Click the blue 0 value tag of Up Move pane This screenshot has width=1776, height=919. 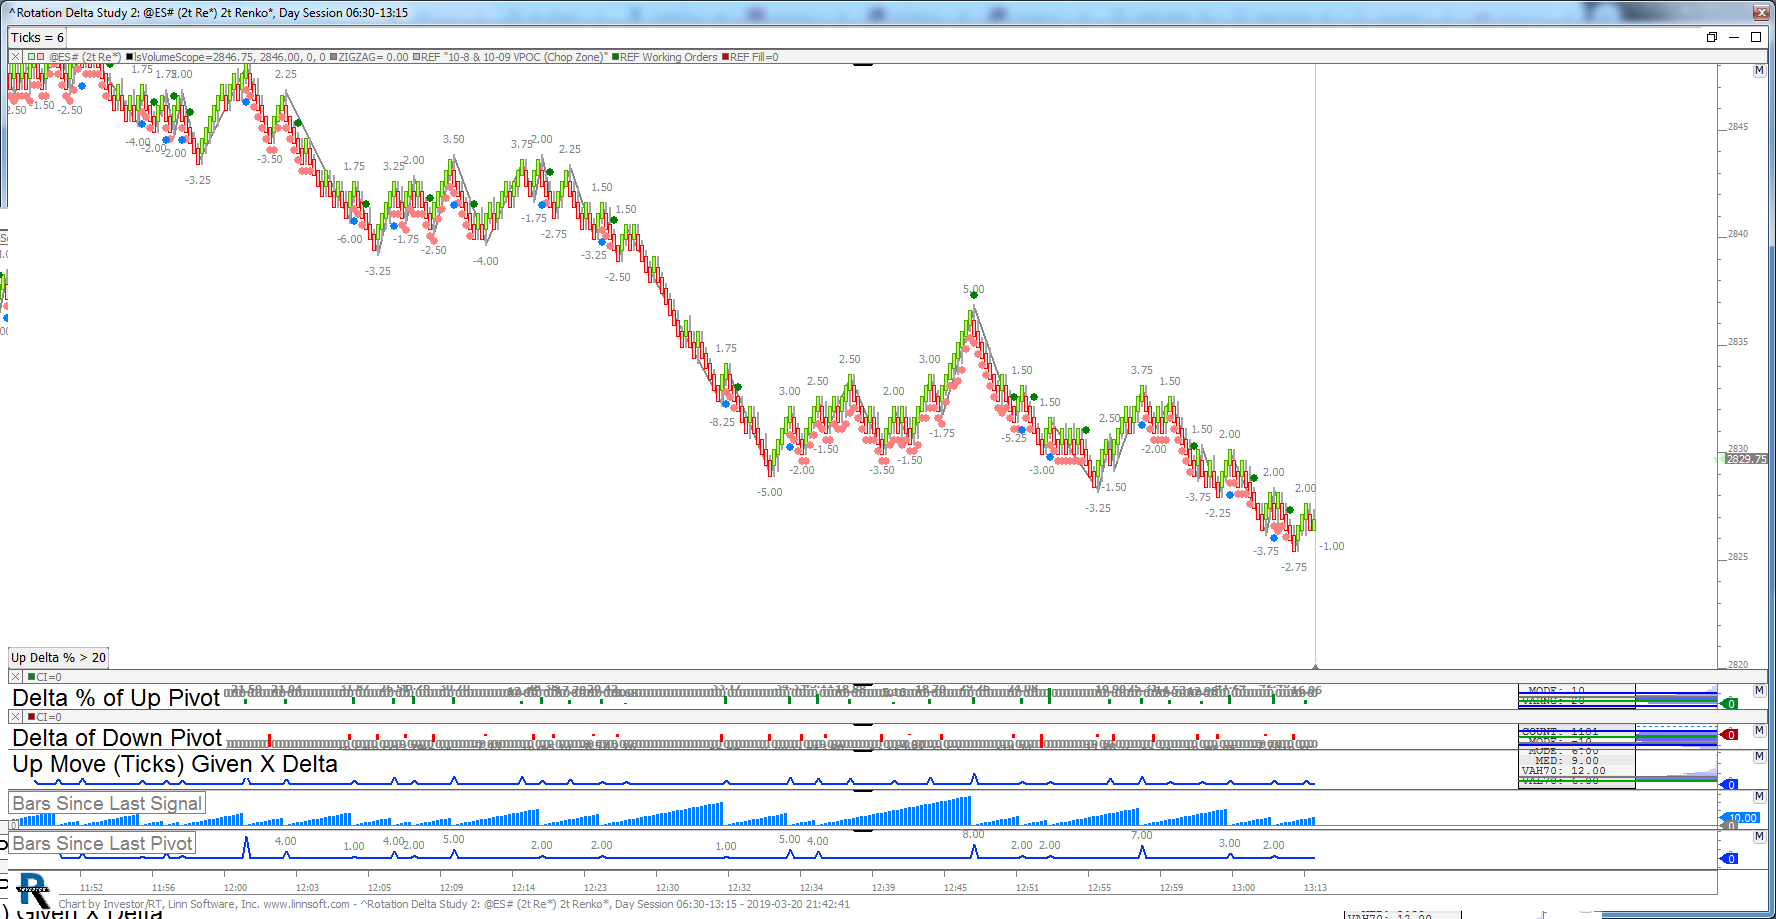[x=1730, y=784]
